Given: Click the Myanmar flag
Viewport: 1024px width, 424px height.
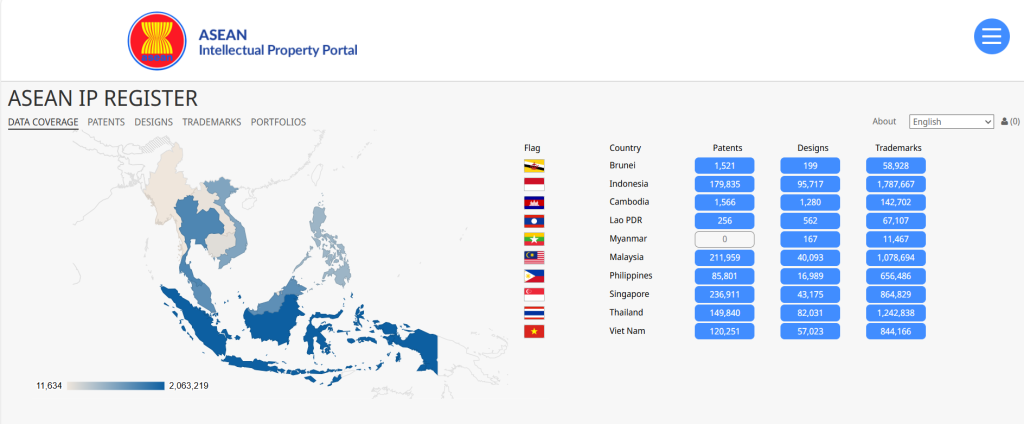Looking at the screenshot, I should tap(534, 239).
